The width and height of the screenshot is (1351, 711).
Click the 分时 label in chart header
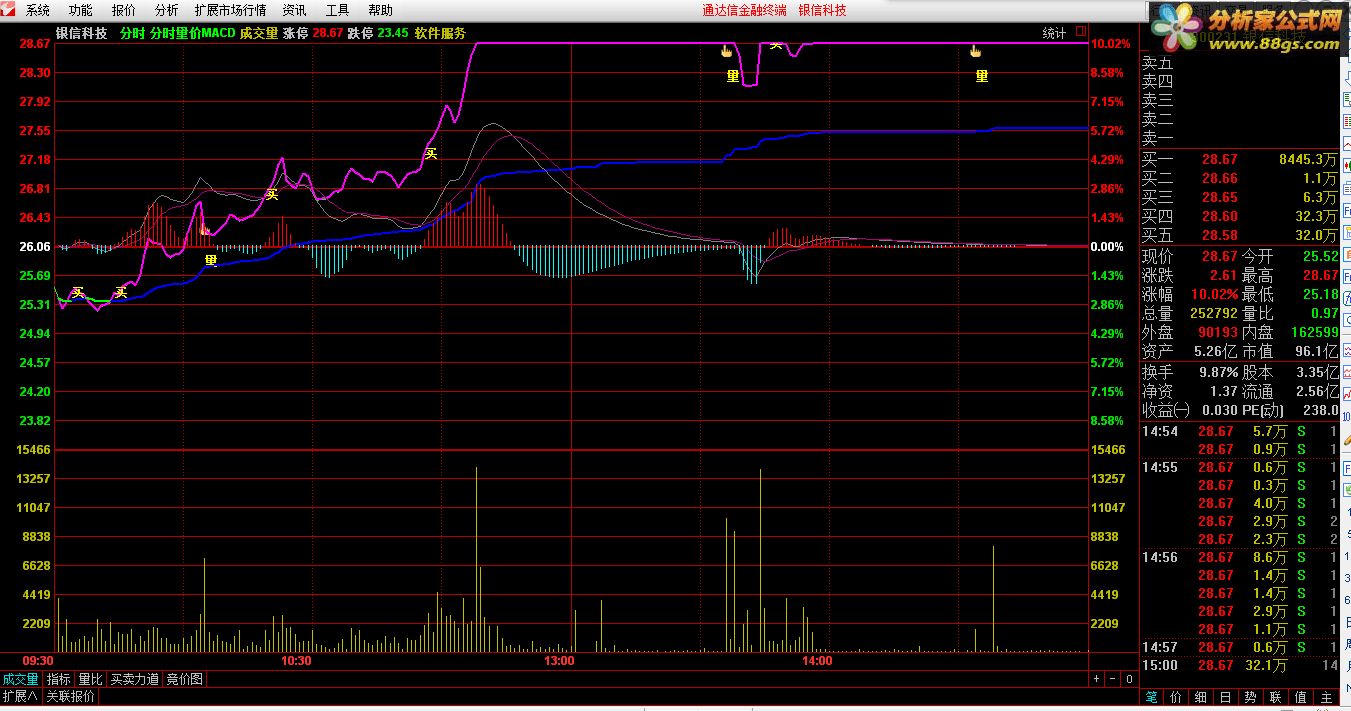coord(132,33)
